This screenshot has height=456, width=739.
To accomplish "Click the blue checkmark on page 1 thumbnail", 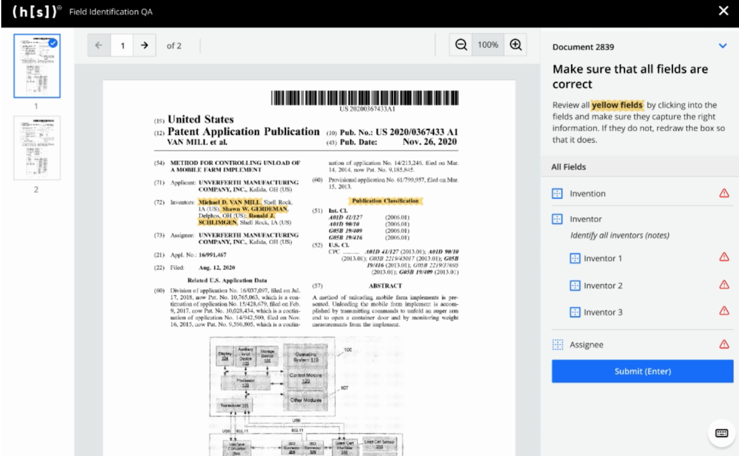I will [x=53, y=43].
